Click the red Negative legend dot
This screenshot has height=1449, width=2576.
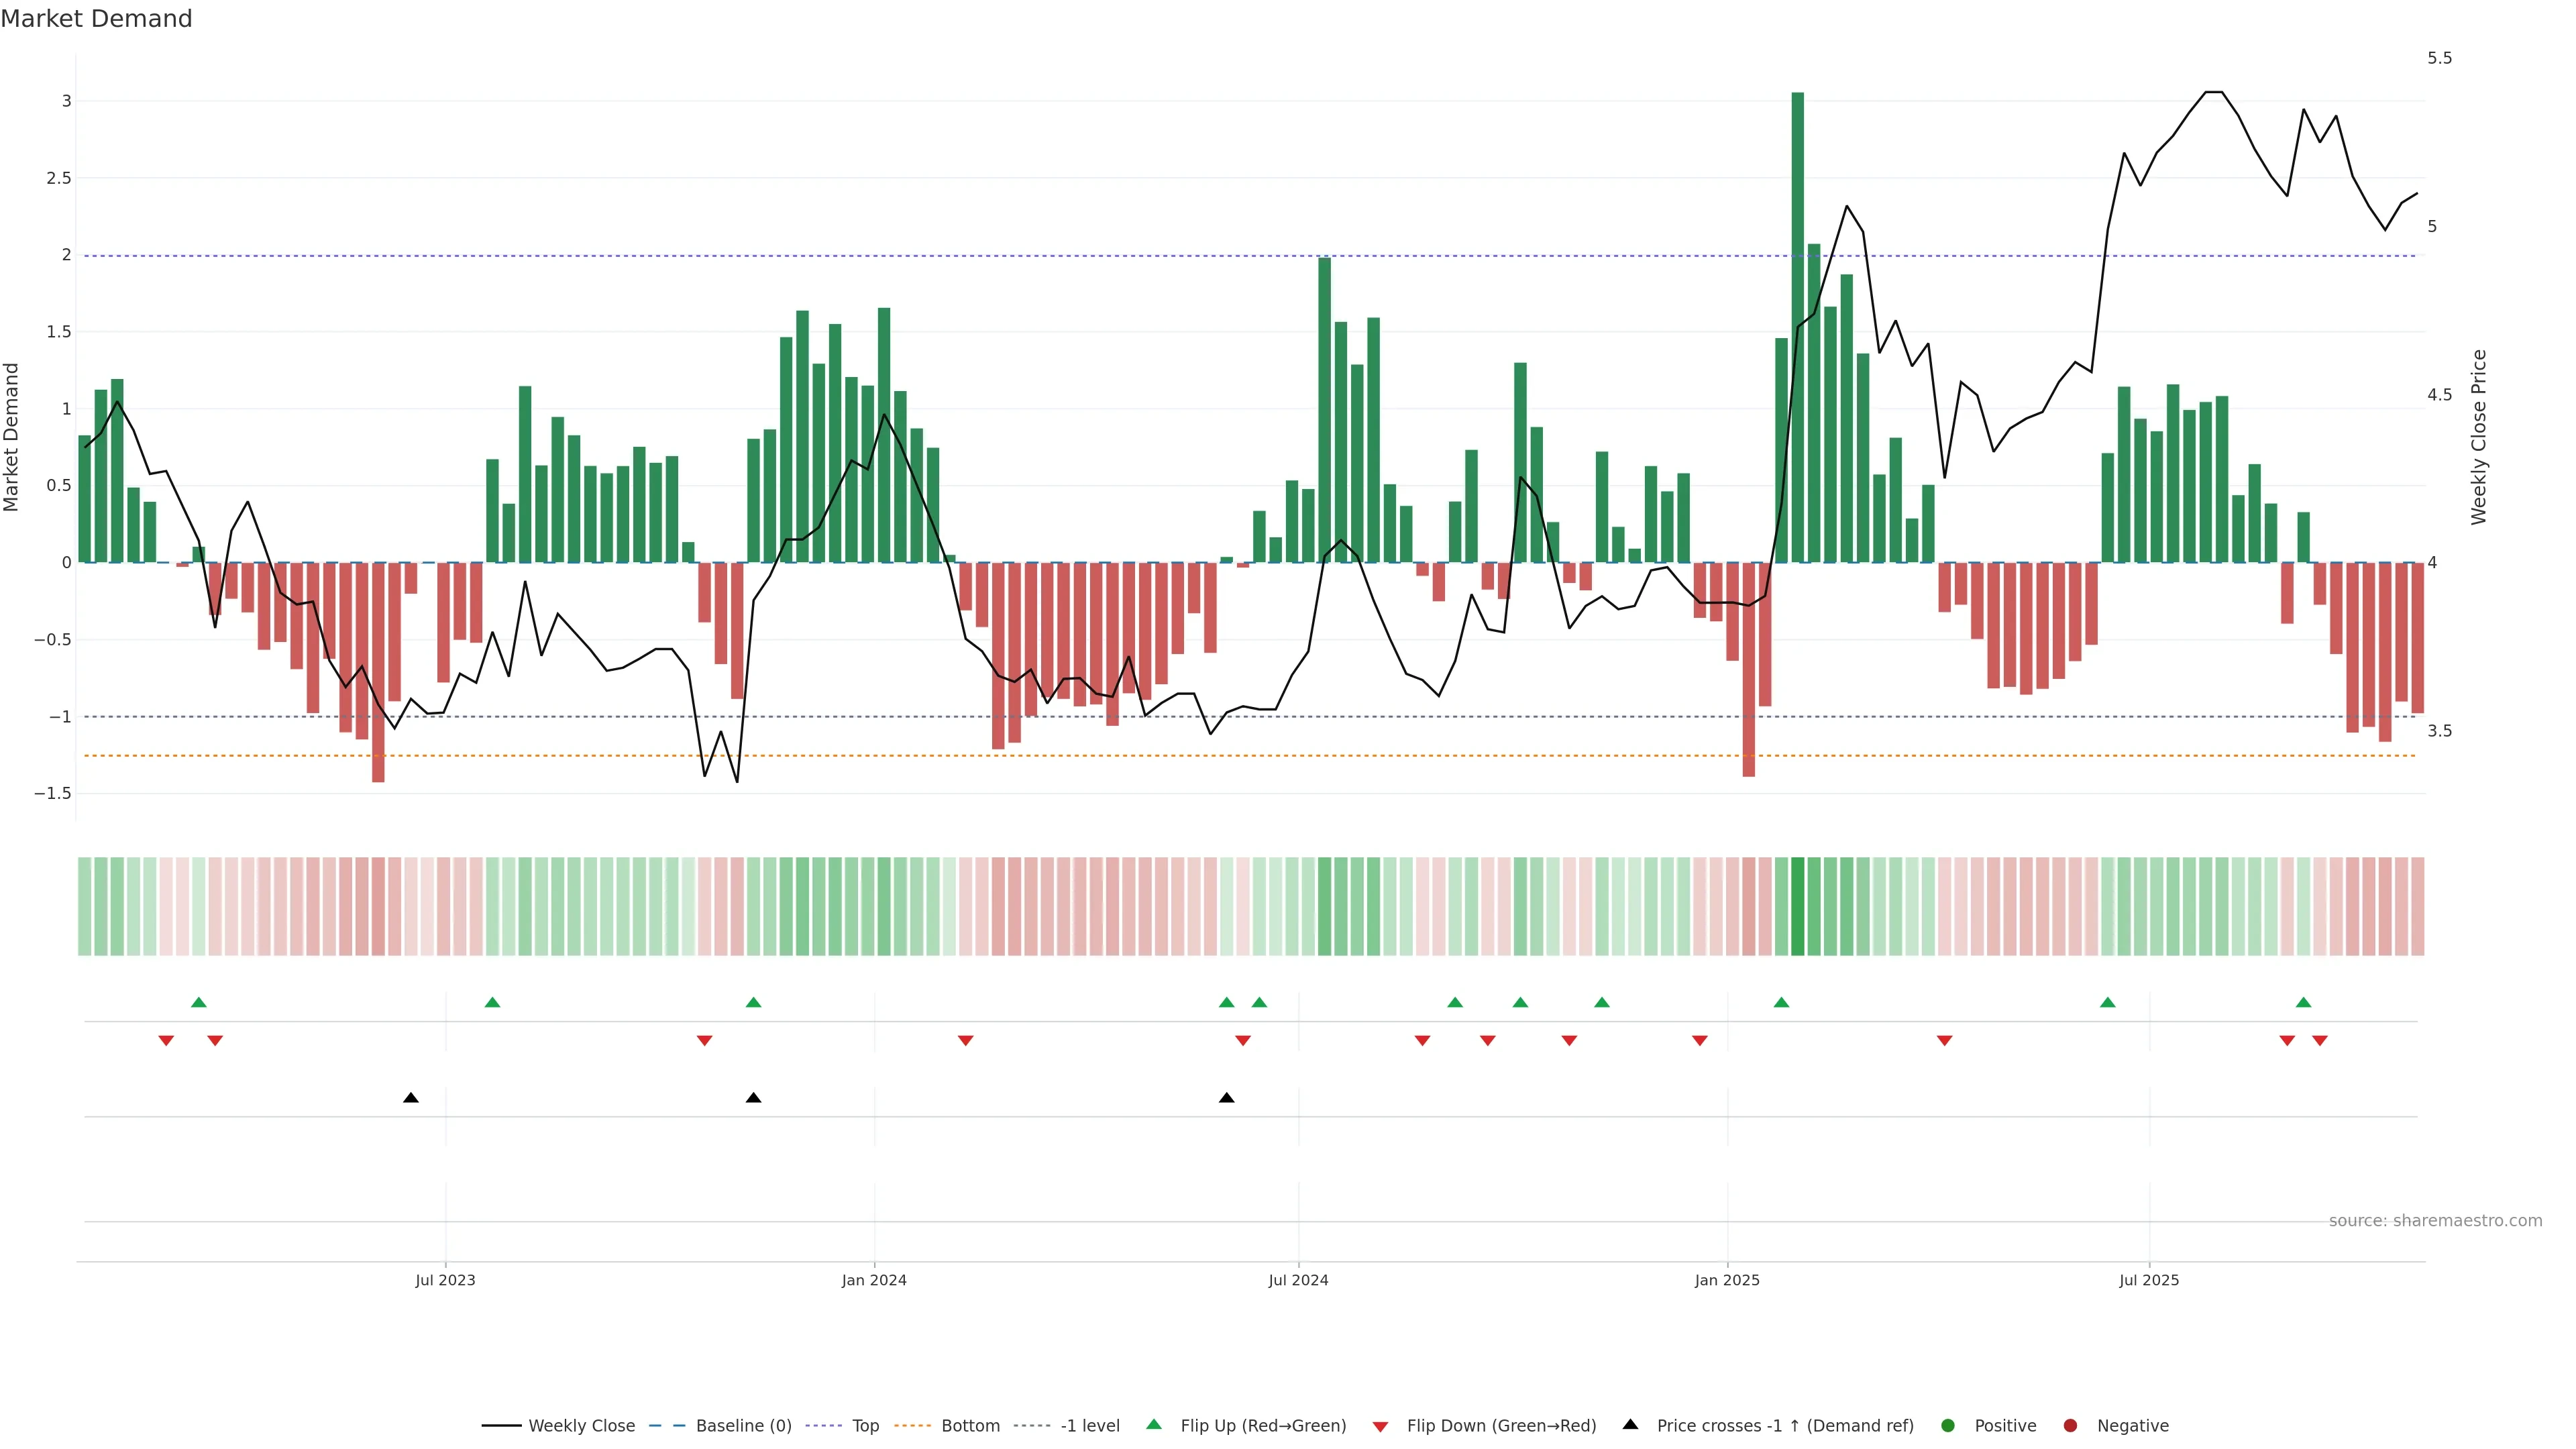click(2070, 1425)
